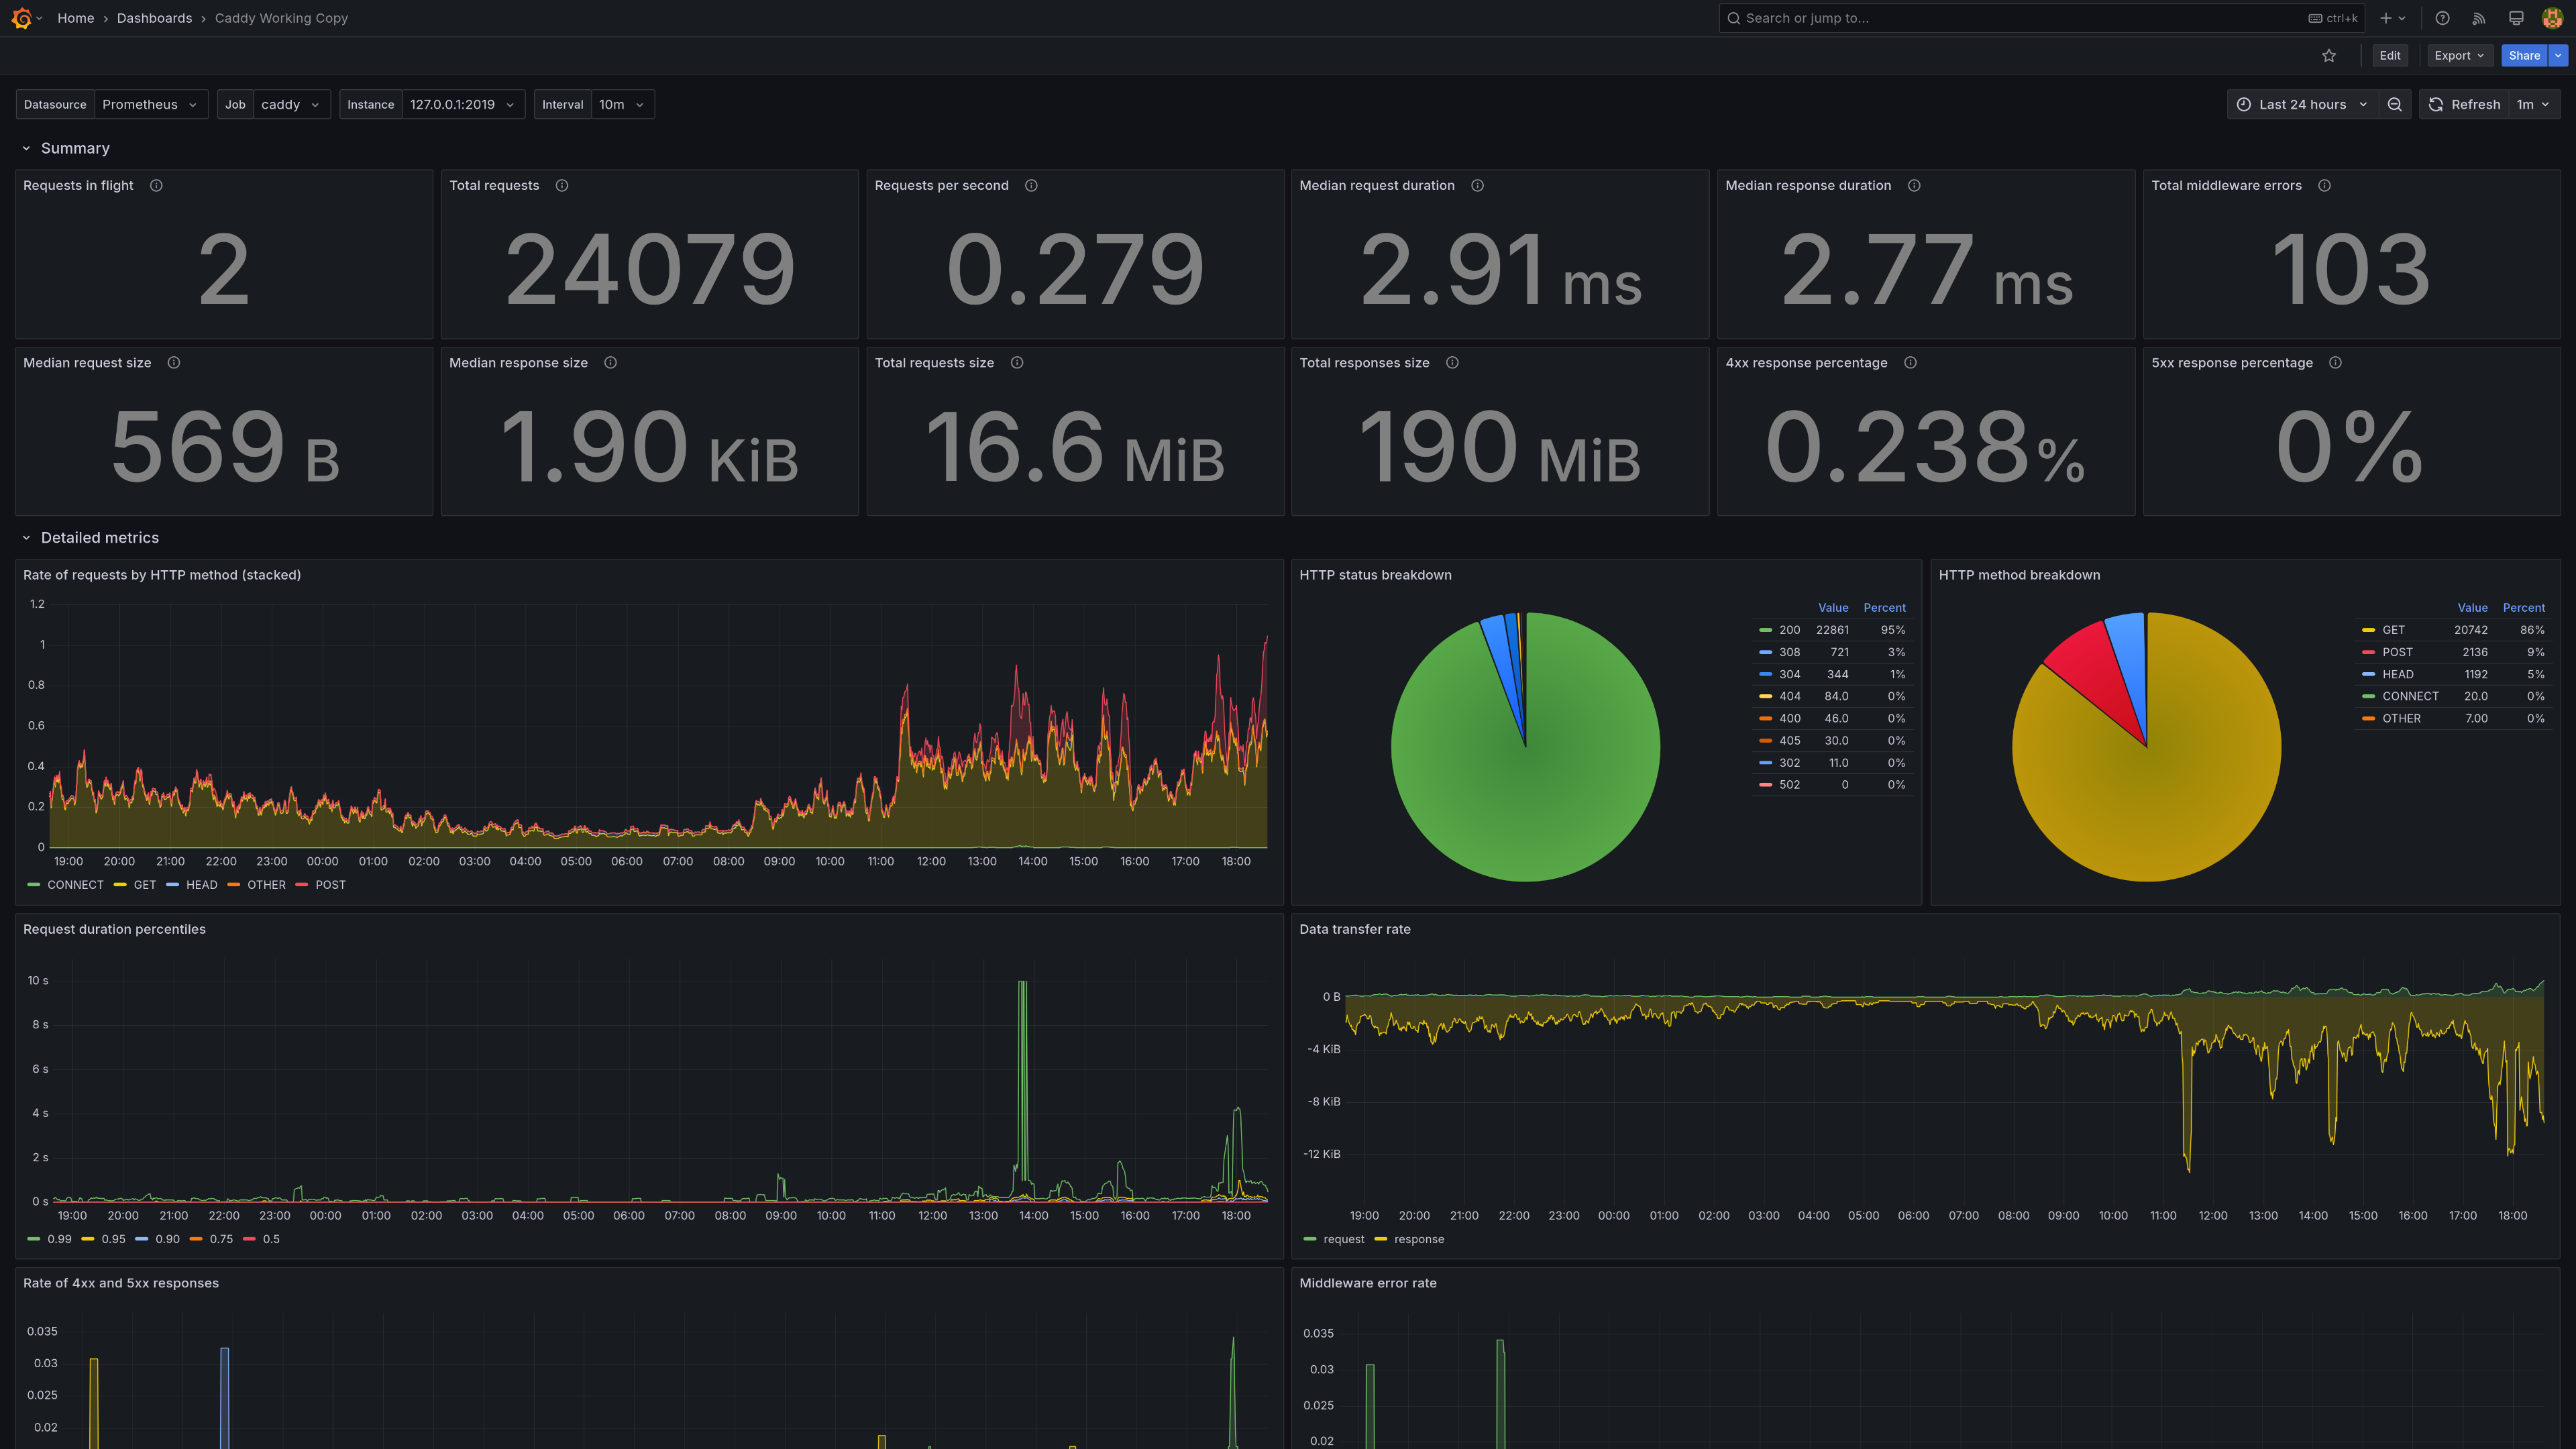Show info for Requests in flight panel
Viewport: 2576px width, 1449px height.
(x=156, y=185)
